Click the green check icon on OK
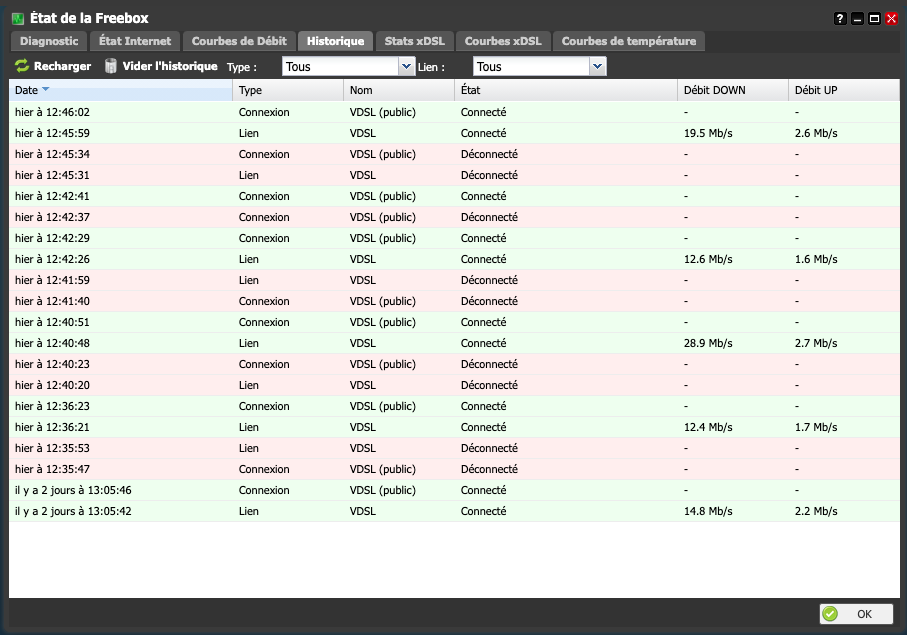This screenshot has width=907, height=635. pyautogui.click(x=830, y=614)
